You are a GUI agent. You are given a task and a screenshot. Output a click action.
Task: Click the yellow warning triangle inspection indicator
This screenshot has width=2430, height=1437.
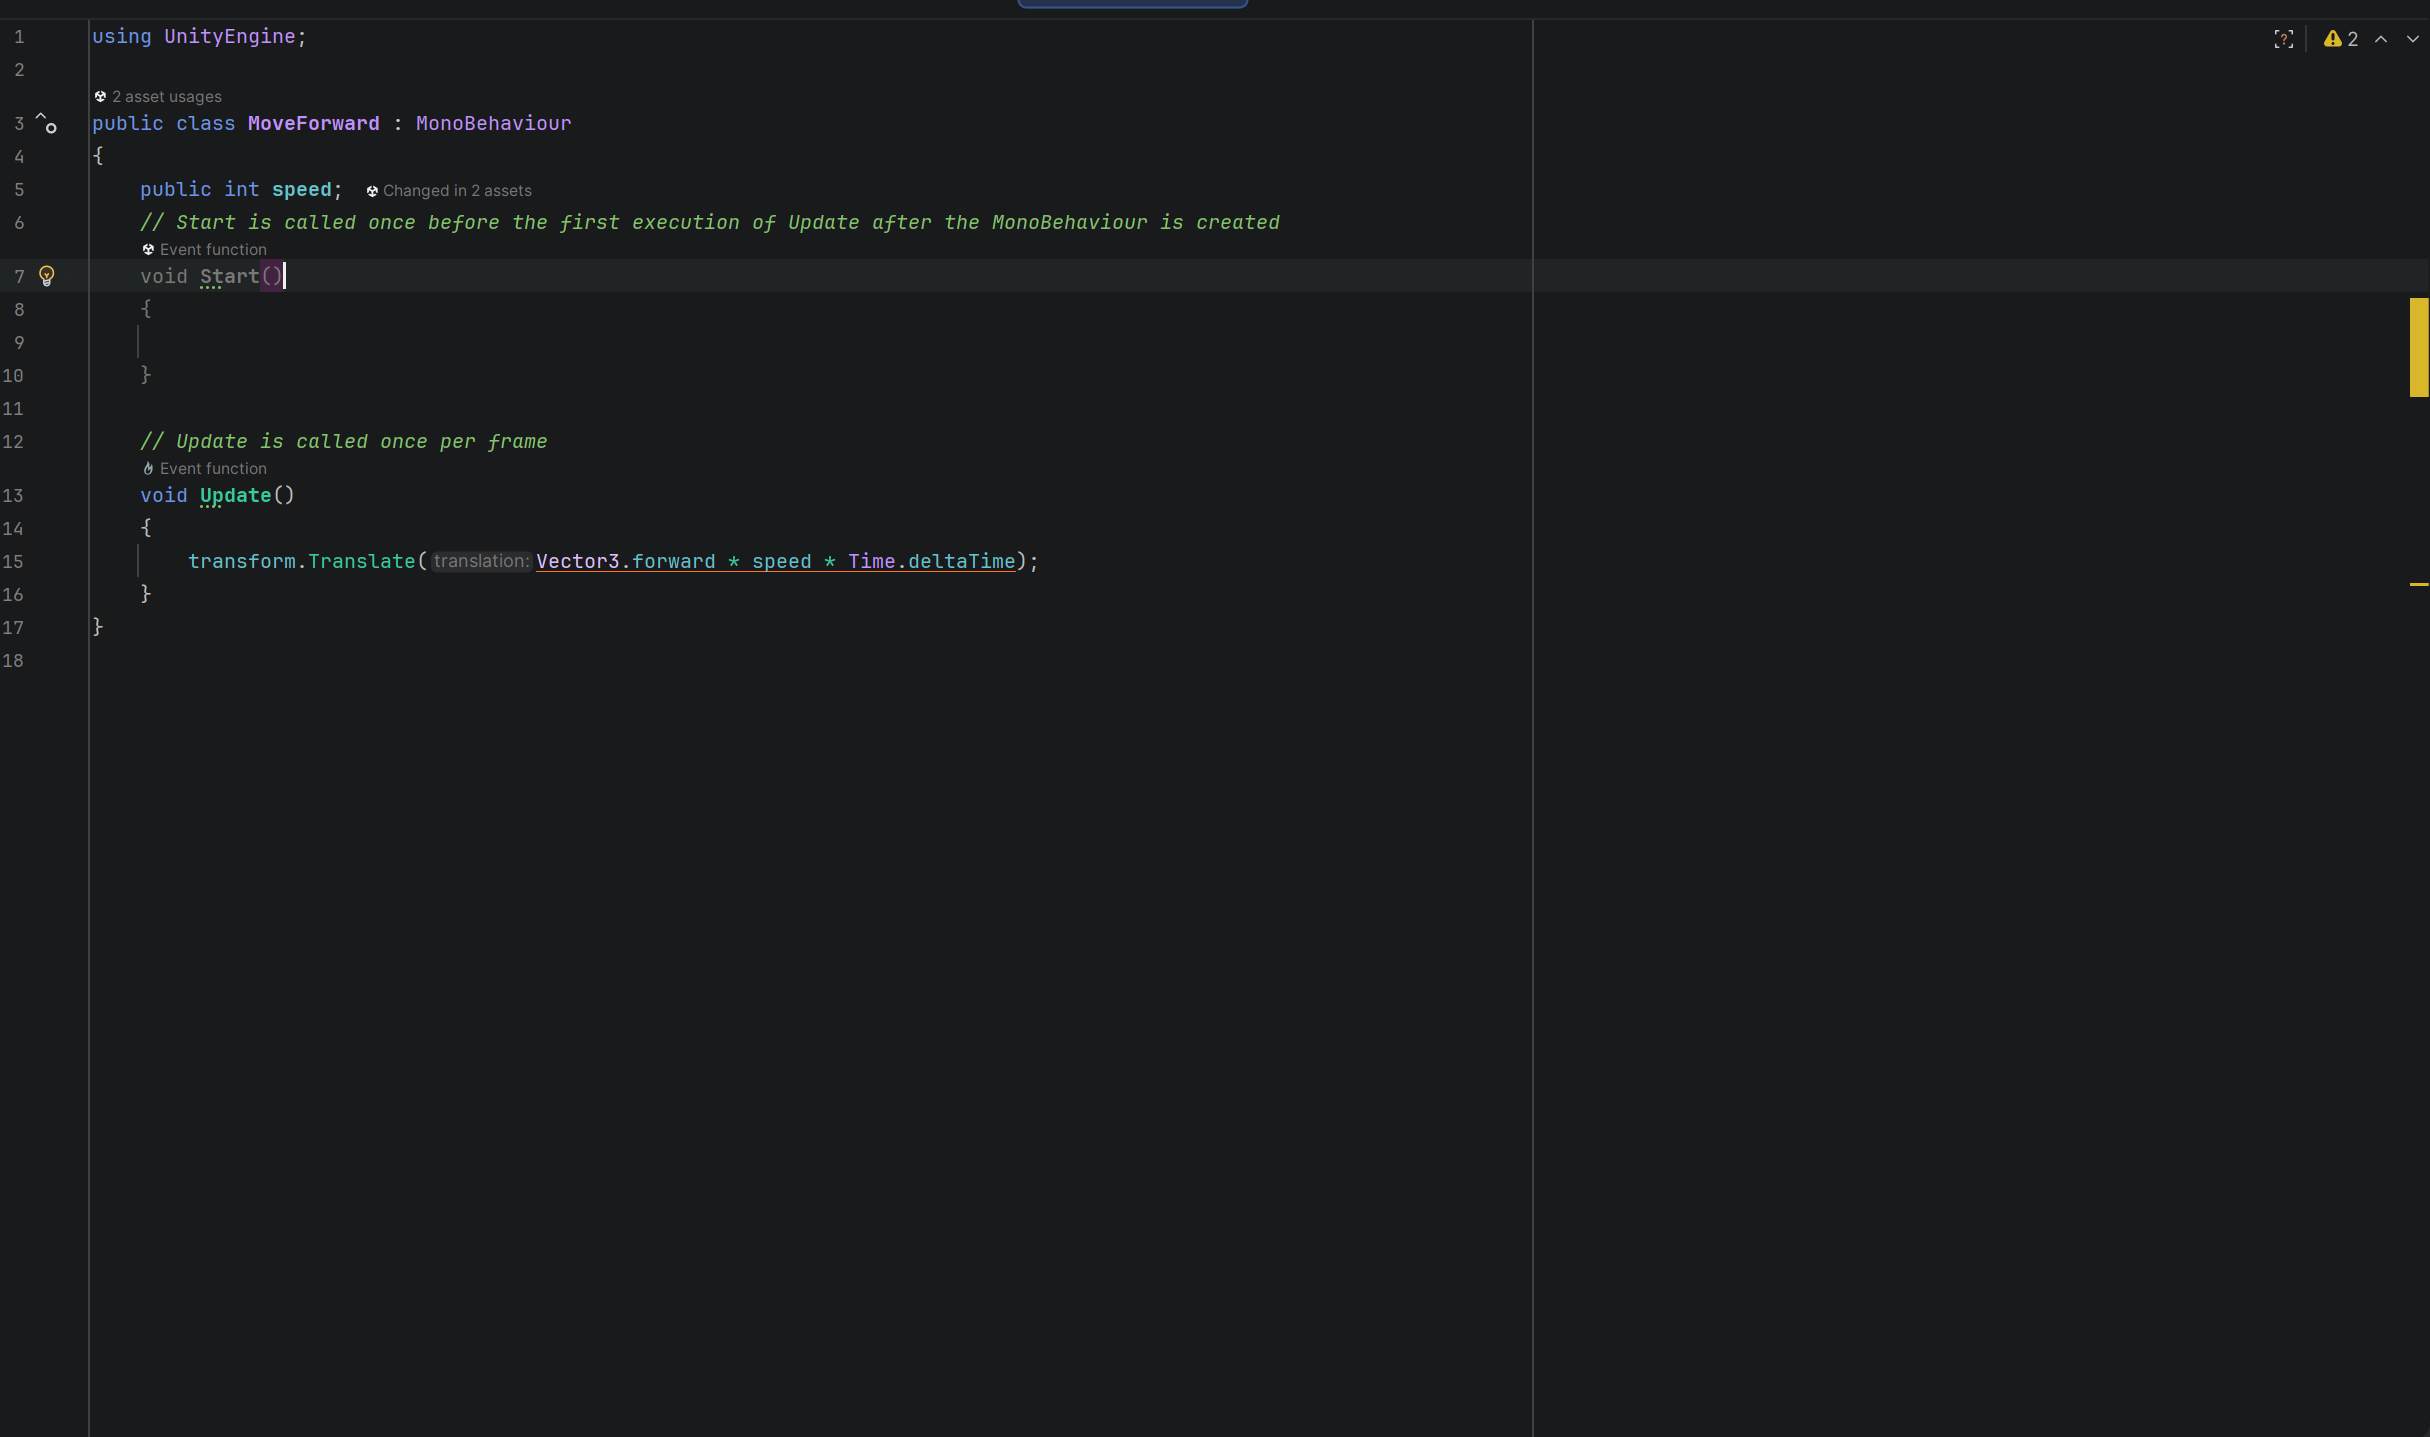pyautogui.click(x=2332, y=39)
